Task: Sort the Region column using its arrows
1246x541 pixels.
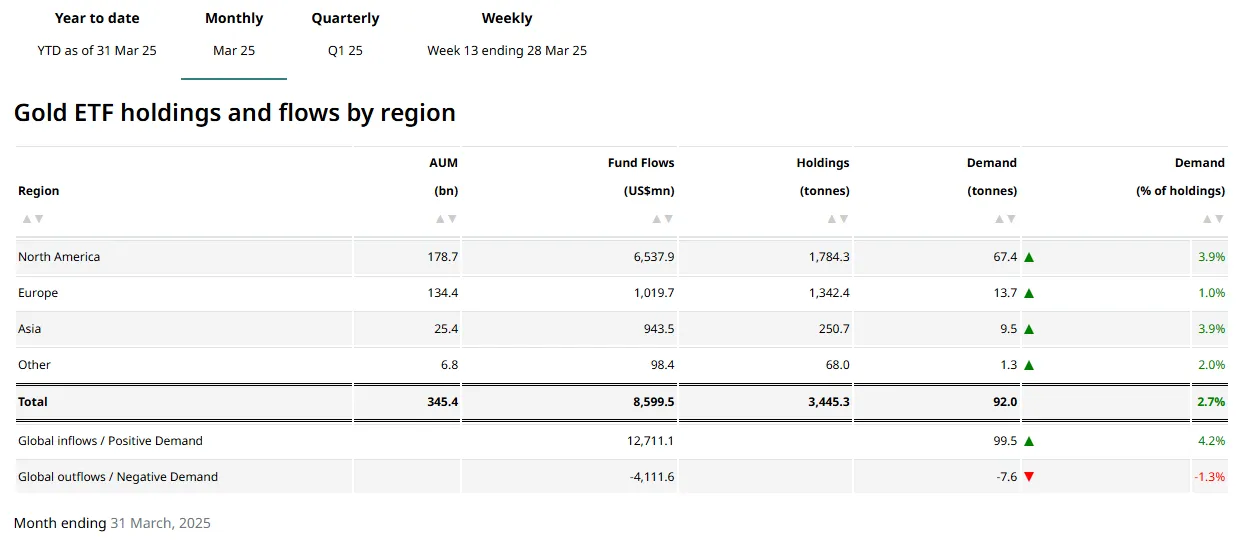Action: [x=32, y=219]
